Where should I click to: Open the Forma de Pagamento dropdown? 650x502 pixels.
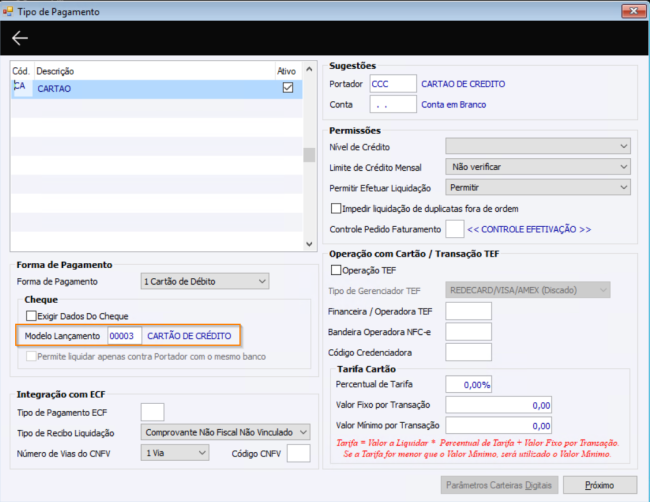(x=205, y=281)
